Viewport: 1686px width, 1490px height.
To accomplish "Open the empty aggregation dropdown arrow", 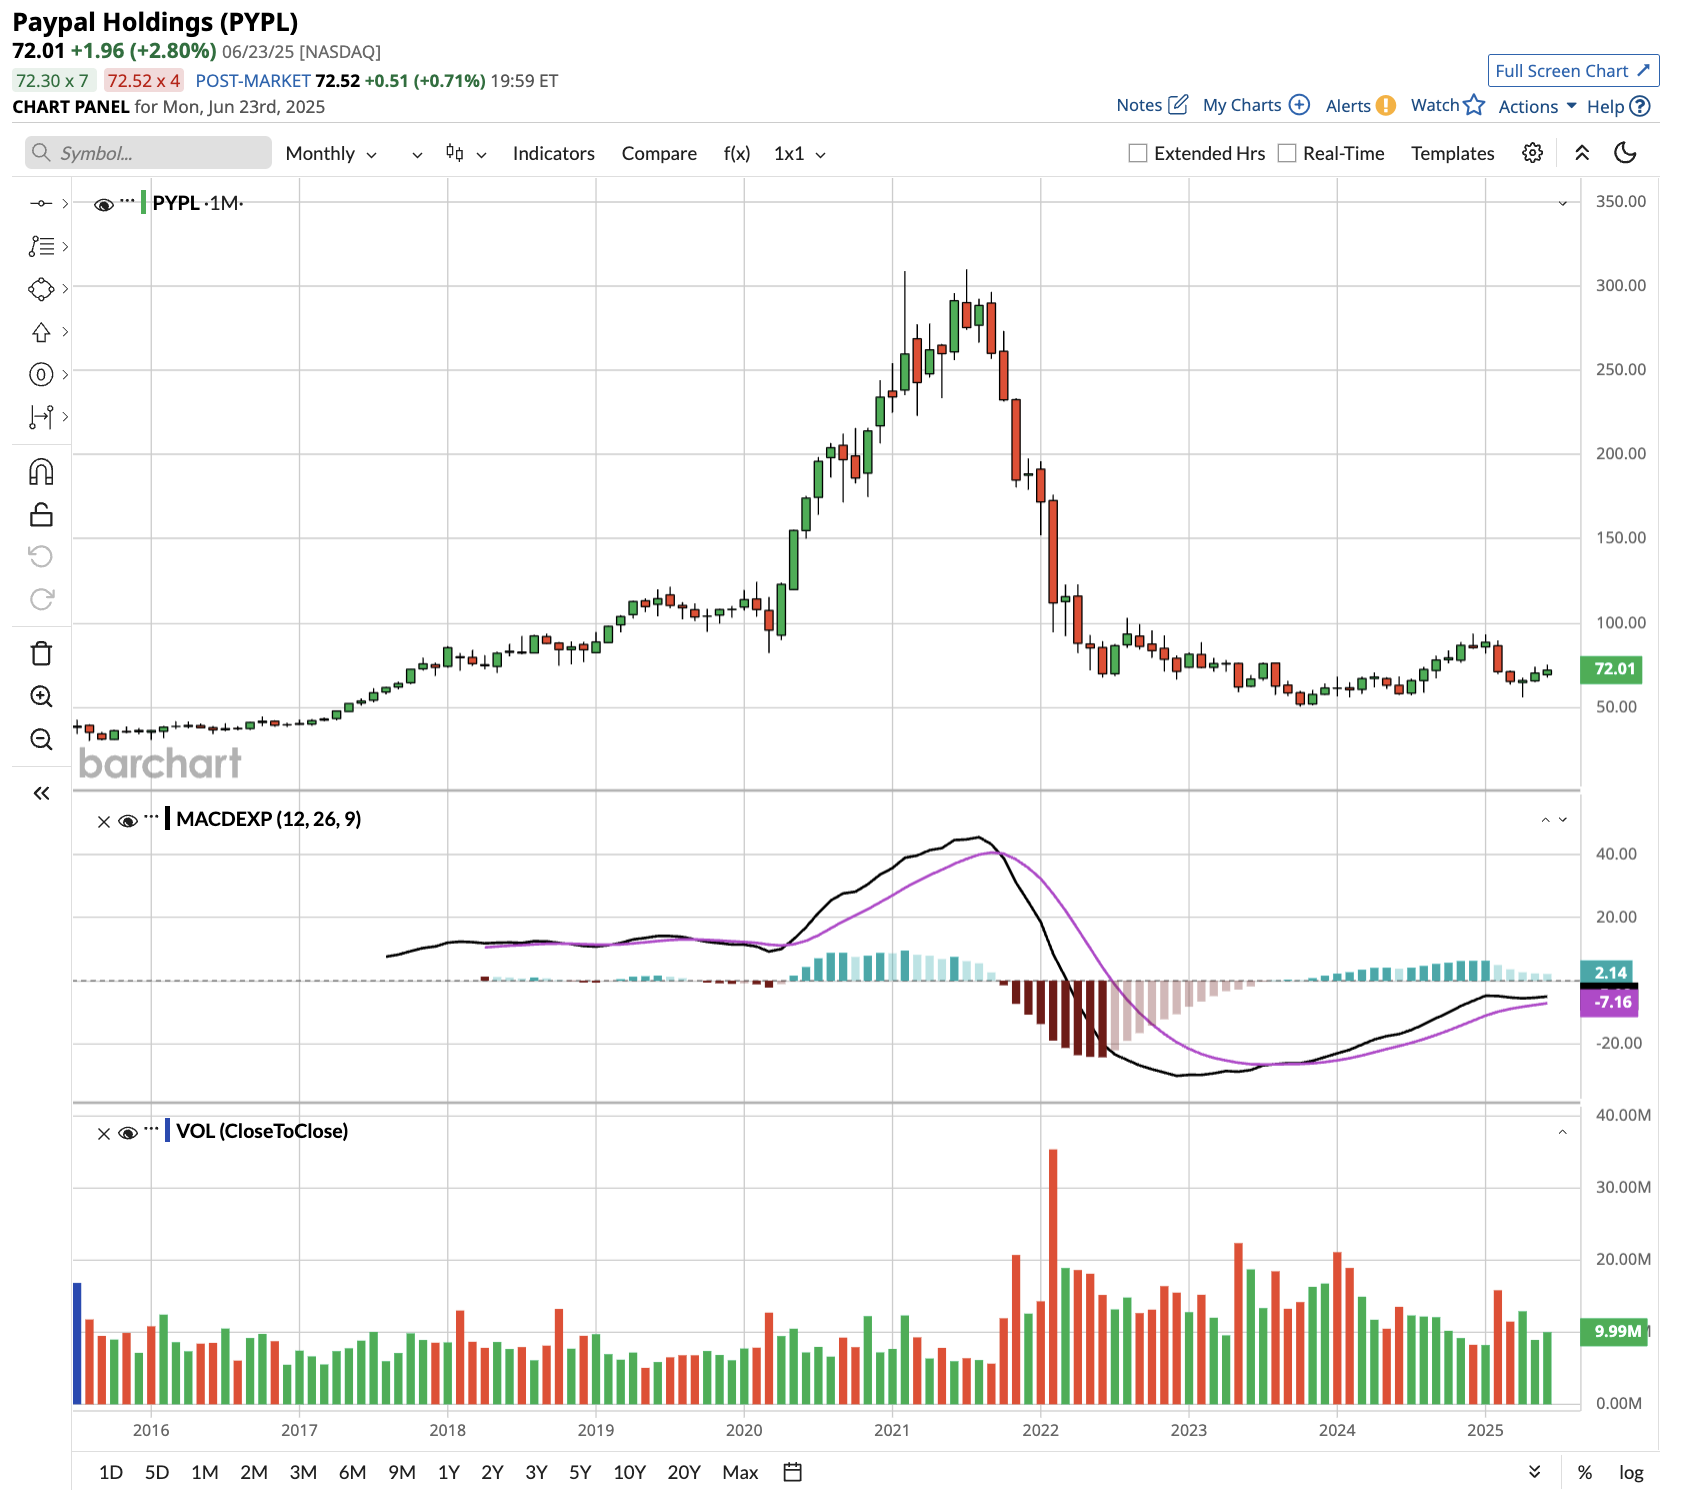I will pyautogui.click(x=417, y=154).
